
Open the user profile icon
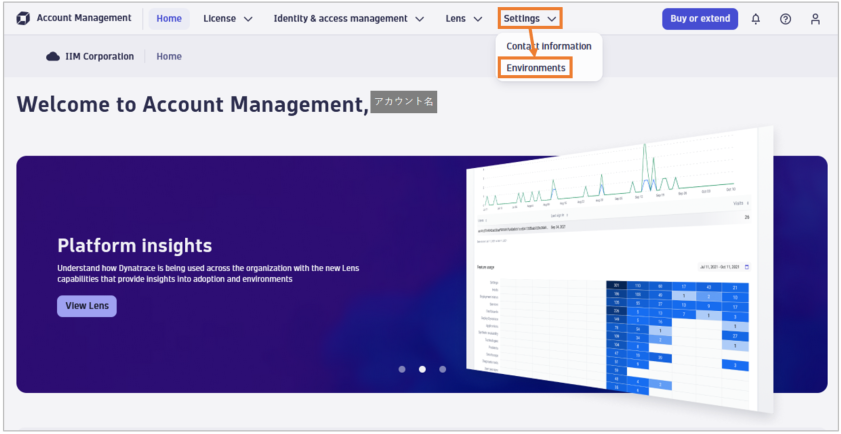click(x=815, y=19)
